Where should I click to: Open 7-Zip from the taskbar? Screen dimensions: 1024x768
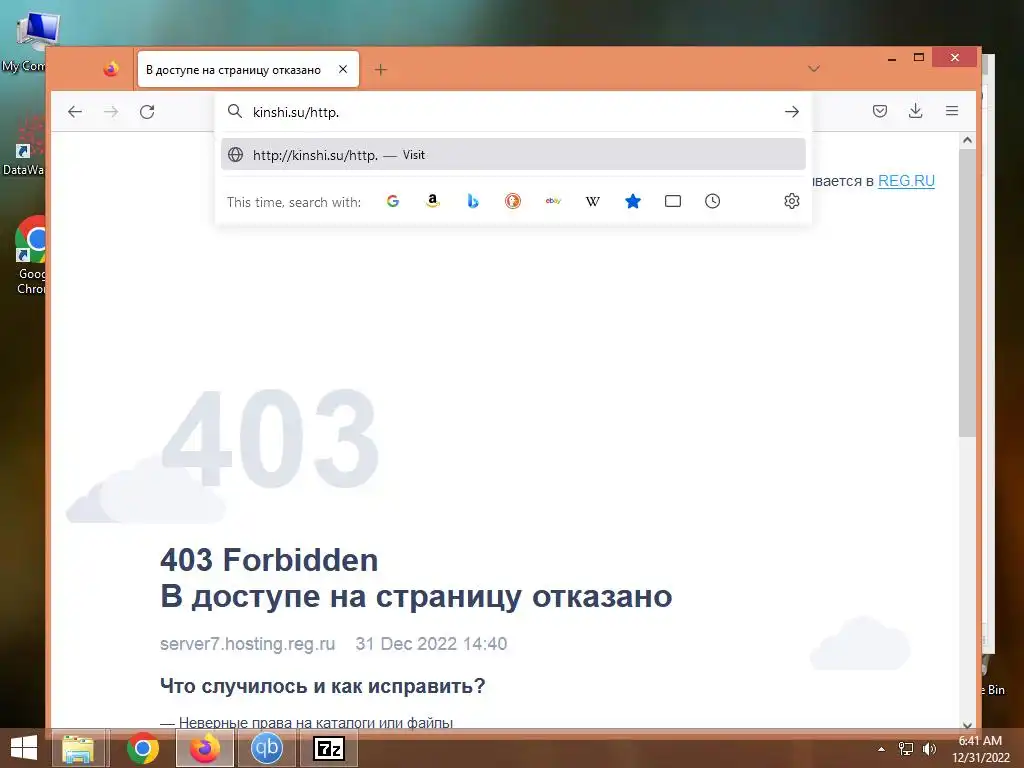pyautogui.click(x=328, y=748)
